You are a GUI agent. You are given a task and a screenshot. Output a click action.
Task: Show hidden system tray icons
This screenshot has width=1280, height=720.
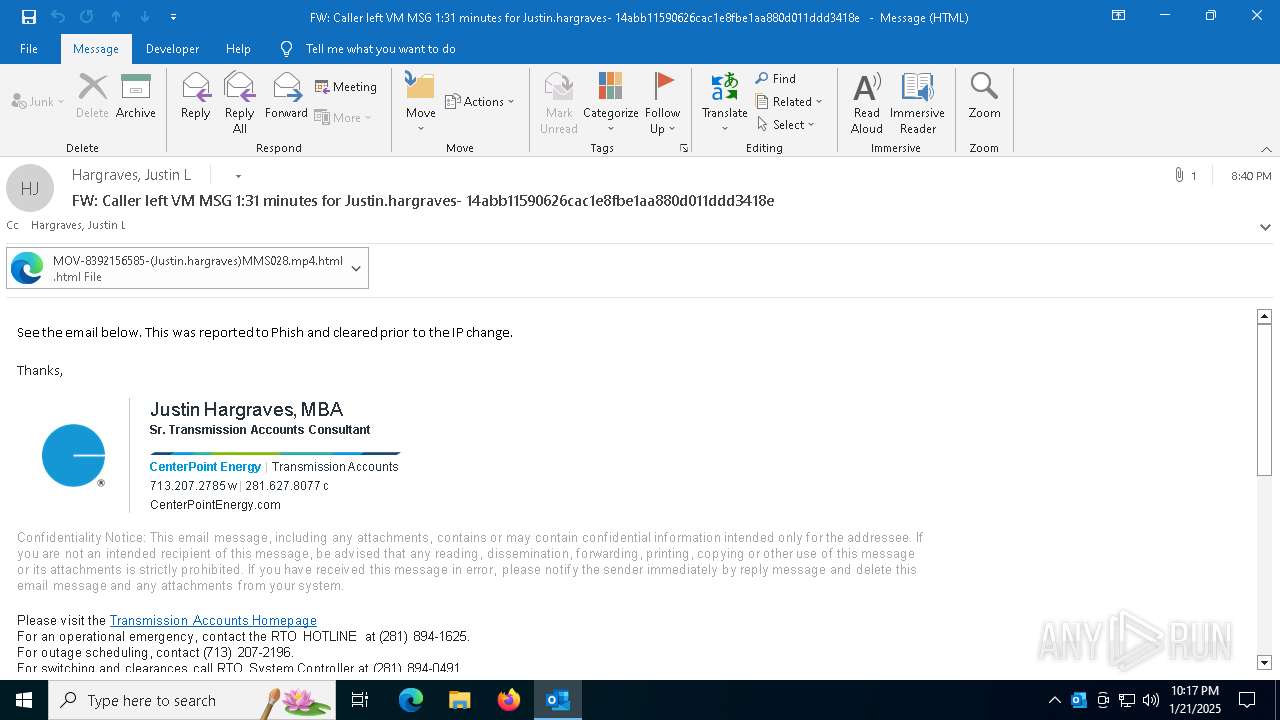point(1054,700)
